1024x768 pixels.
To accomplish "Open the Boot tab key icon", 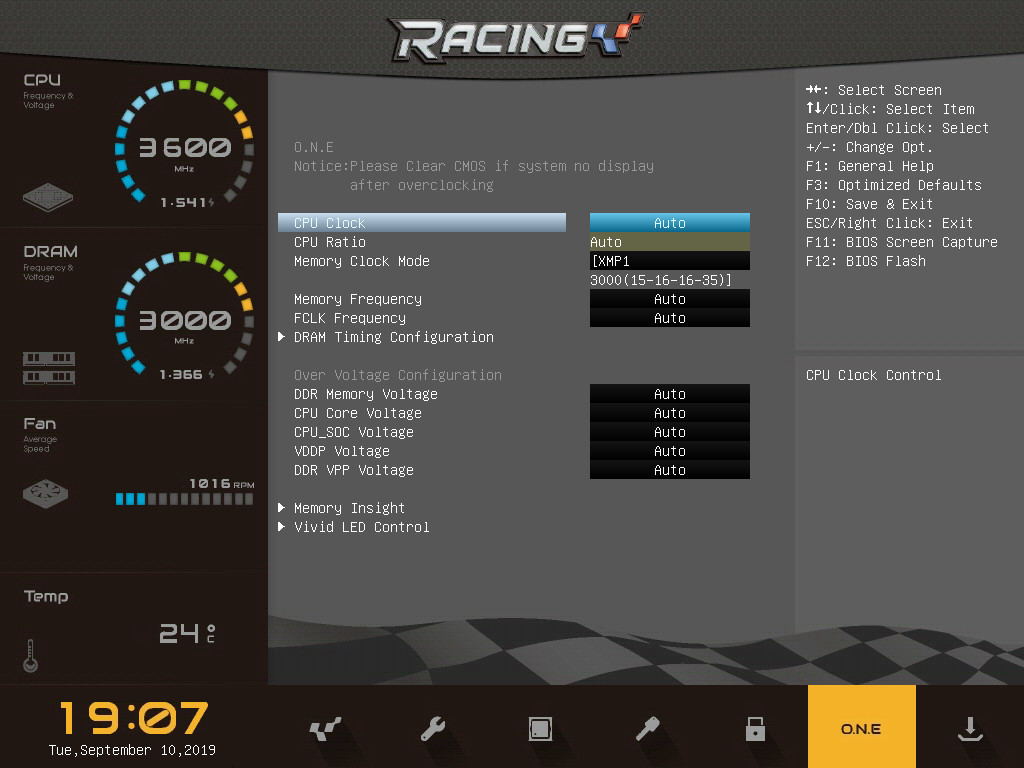I will (647, 729).
